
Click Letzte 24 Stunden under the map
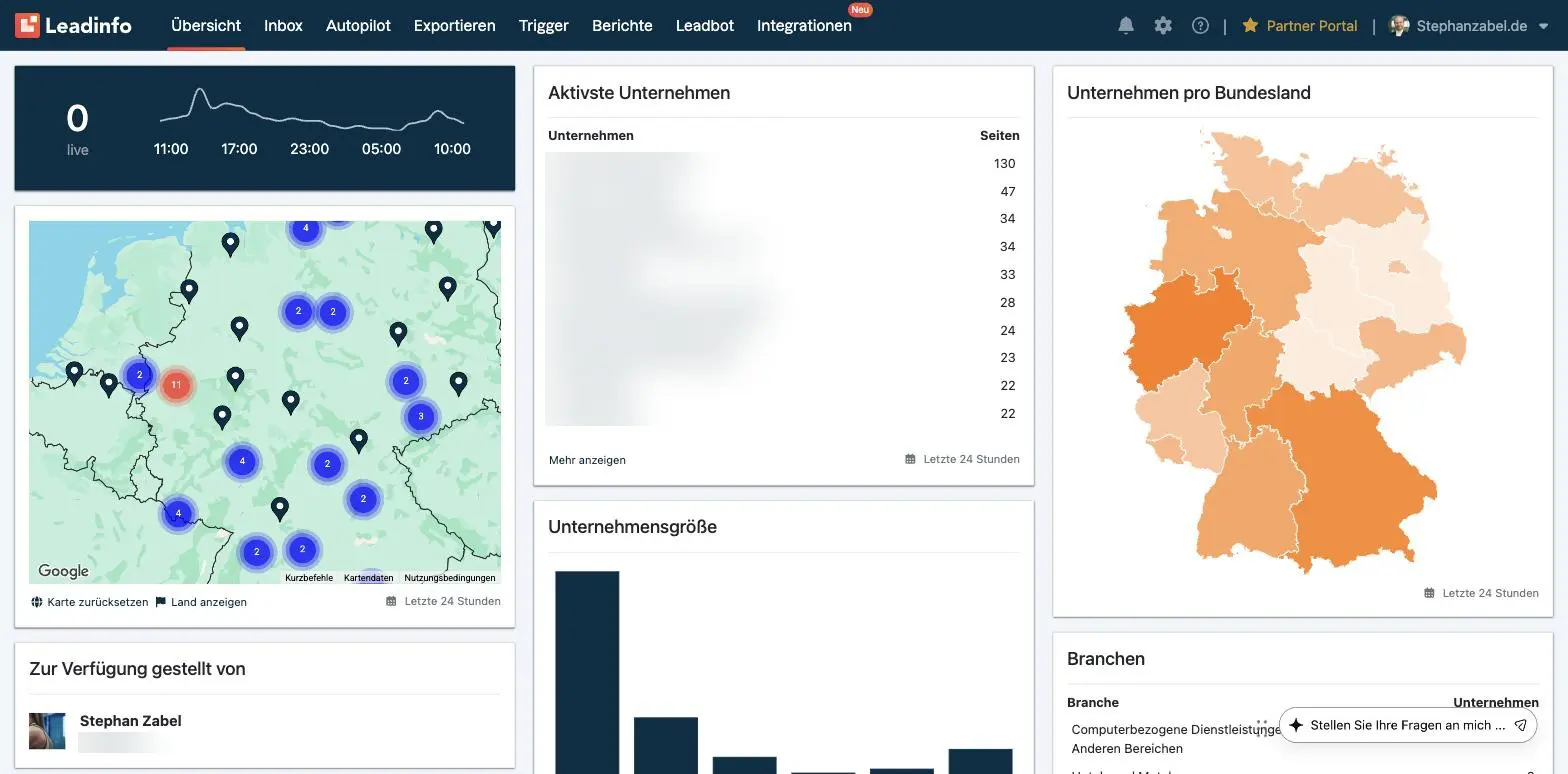click(453, 601)
